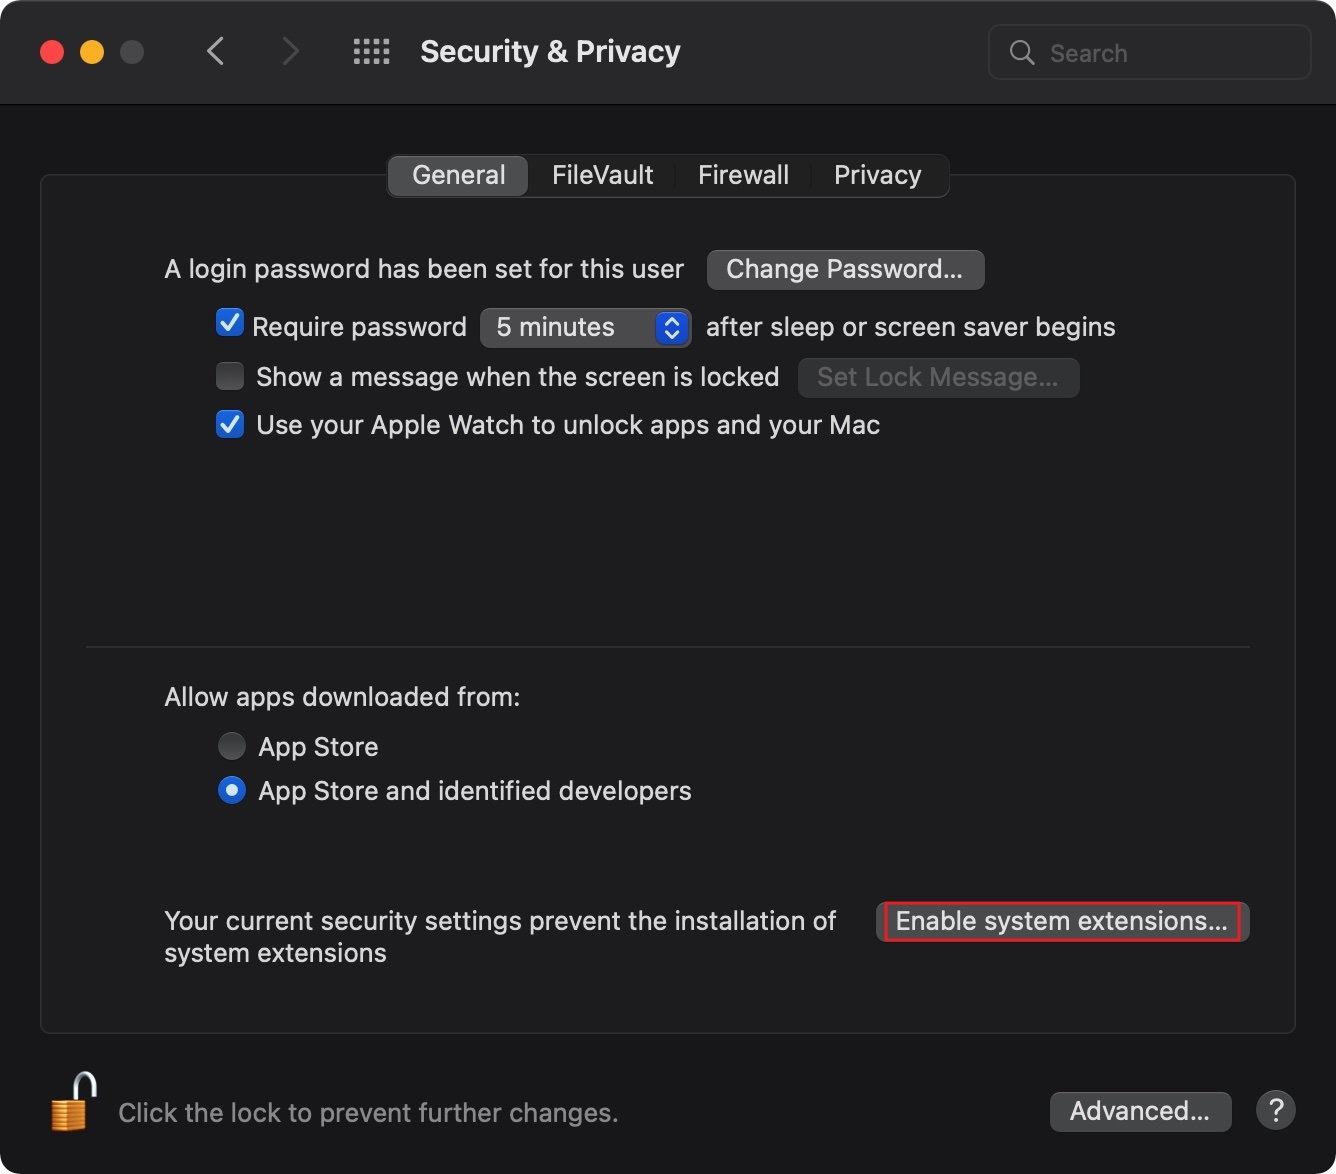This screenshot has height=1174, width=1336.
Task: Click the back navigation arrow
Action: pos(215,51)
